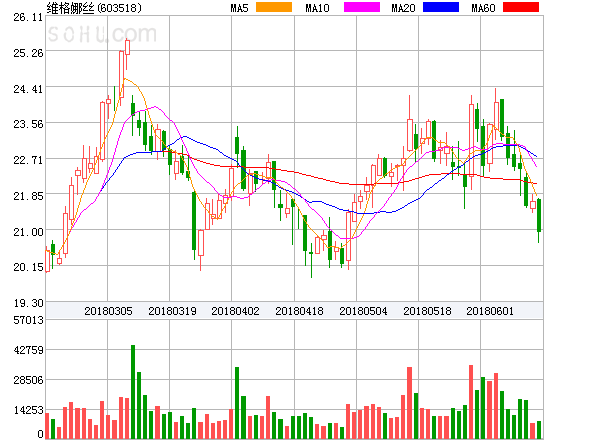Click the 20180418 date label
Image resolution: width=600 pixels, height=440 pixels.
299,311
